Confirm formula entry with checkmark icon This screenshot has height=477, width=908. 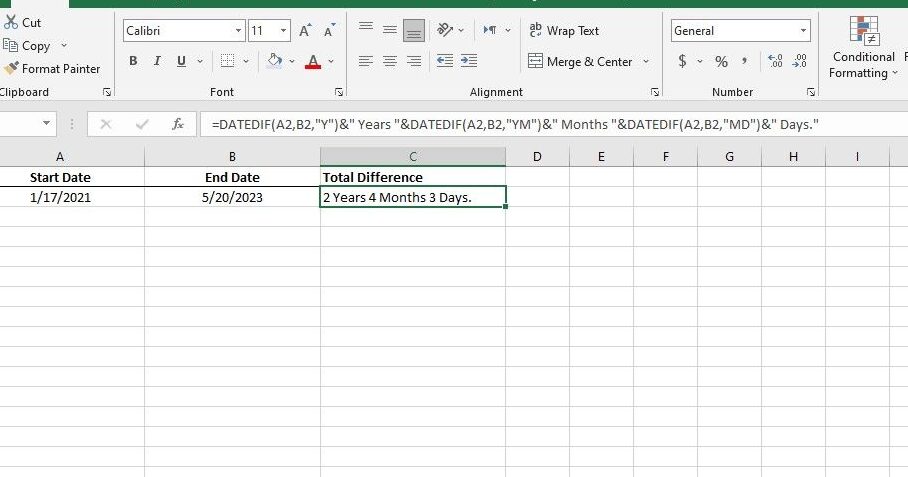pos(142,124)
